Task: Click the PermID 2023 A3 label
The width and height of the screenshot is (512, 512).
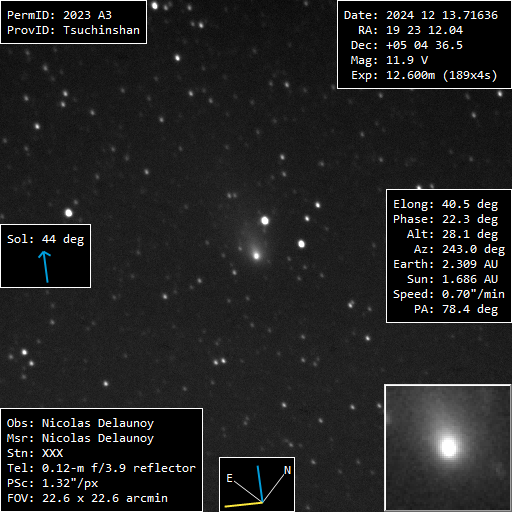Action: (x=59, y=15)
